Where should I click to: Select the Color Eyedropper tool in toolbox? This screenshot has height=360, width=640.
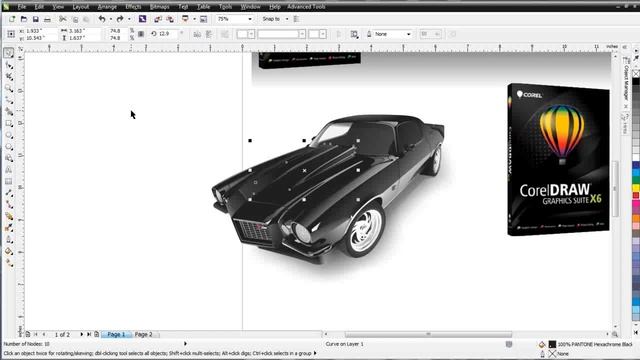point(9,228)
